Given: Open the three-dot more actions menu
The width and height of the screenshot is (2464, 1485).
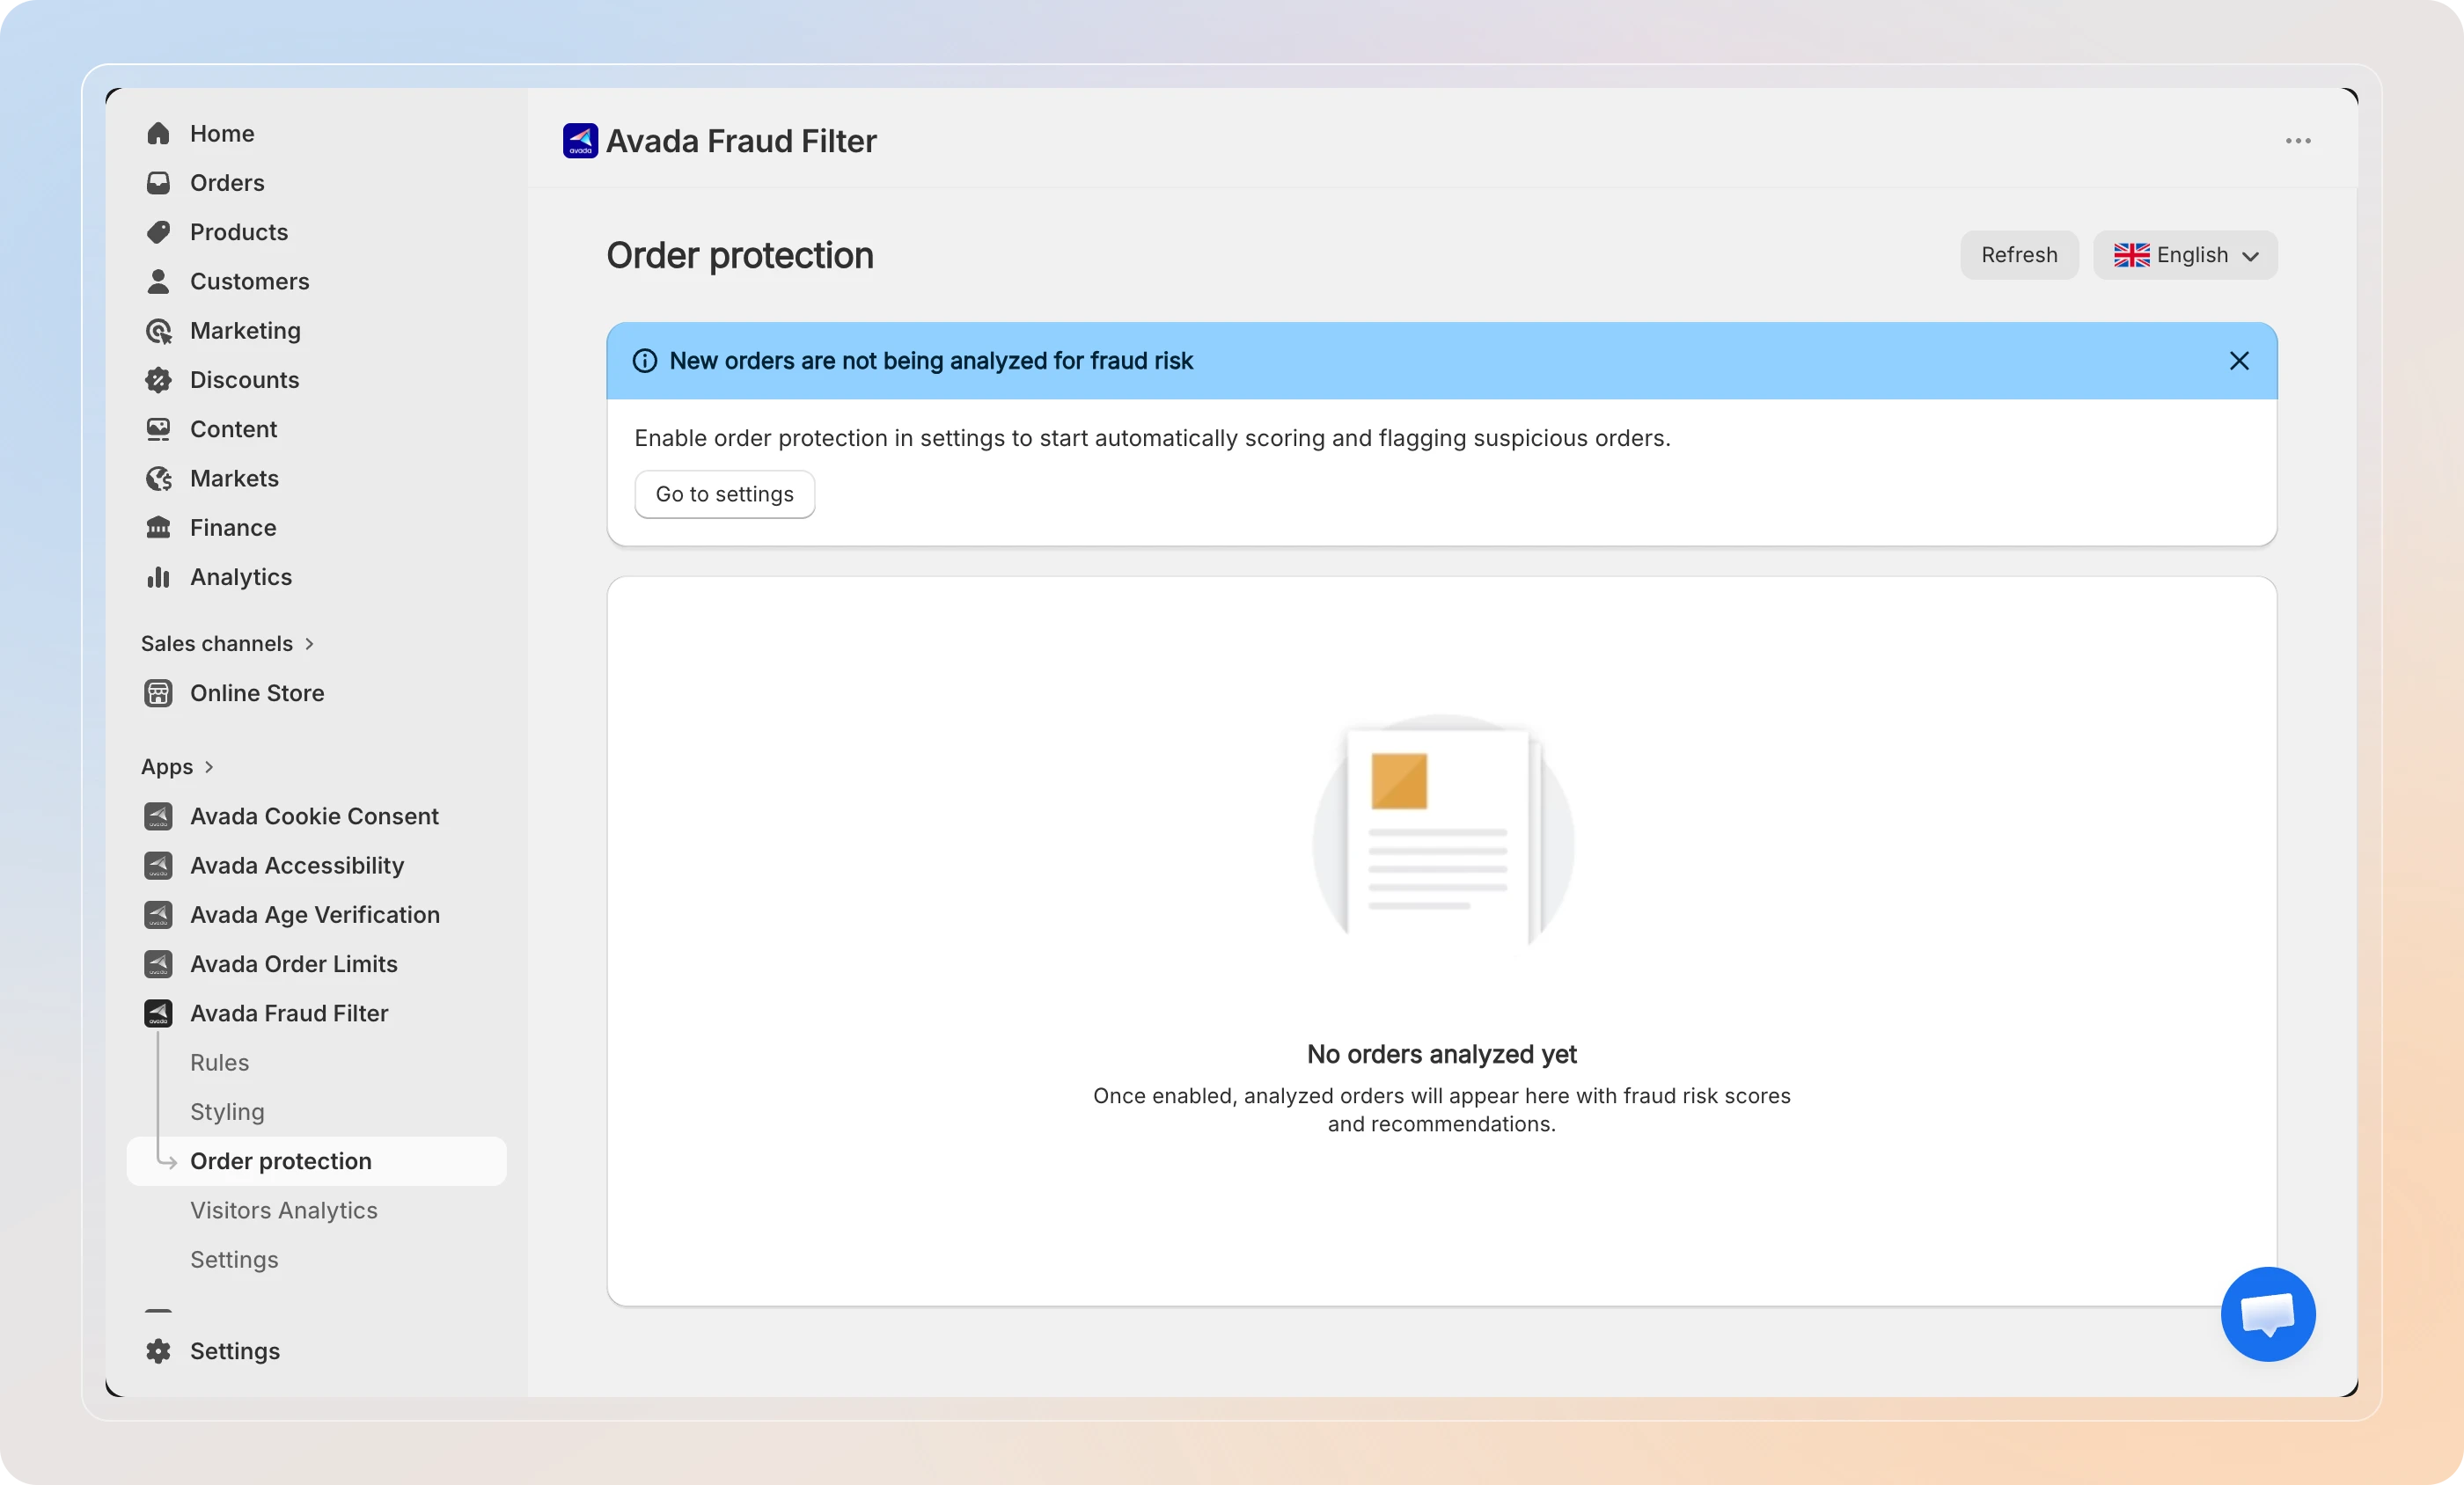Looking at the screenshot, I should point(2298,141).
